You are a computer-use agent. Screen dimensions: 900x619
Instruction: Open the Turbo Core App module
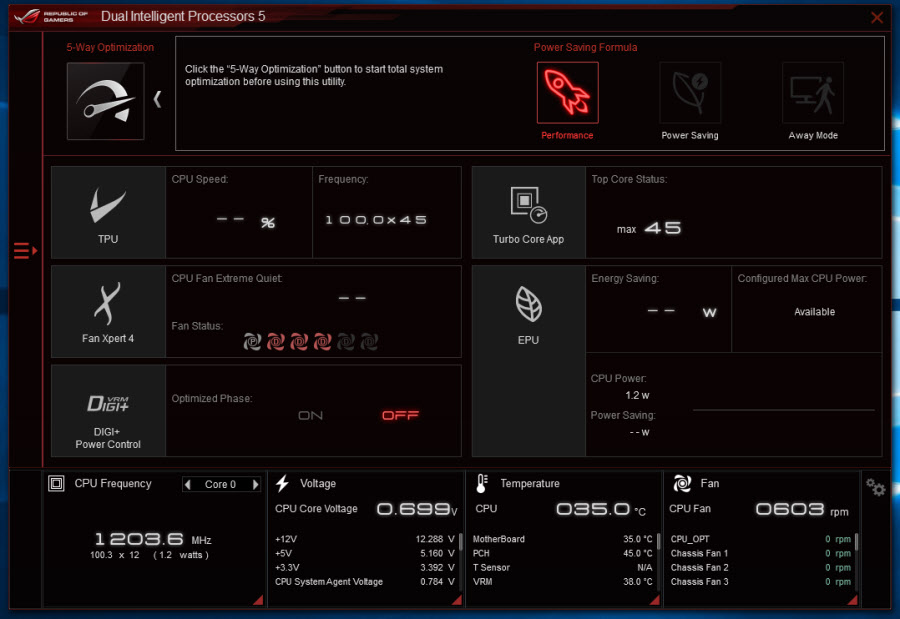[528, 212]
